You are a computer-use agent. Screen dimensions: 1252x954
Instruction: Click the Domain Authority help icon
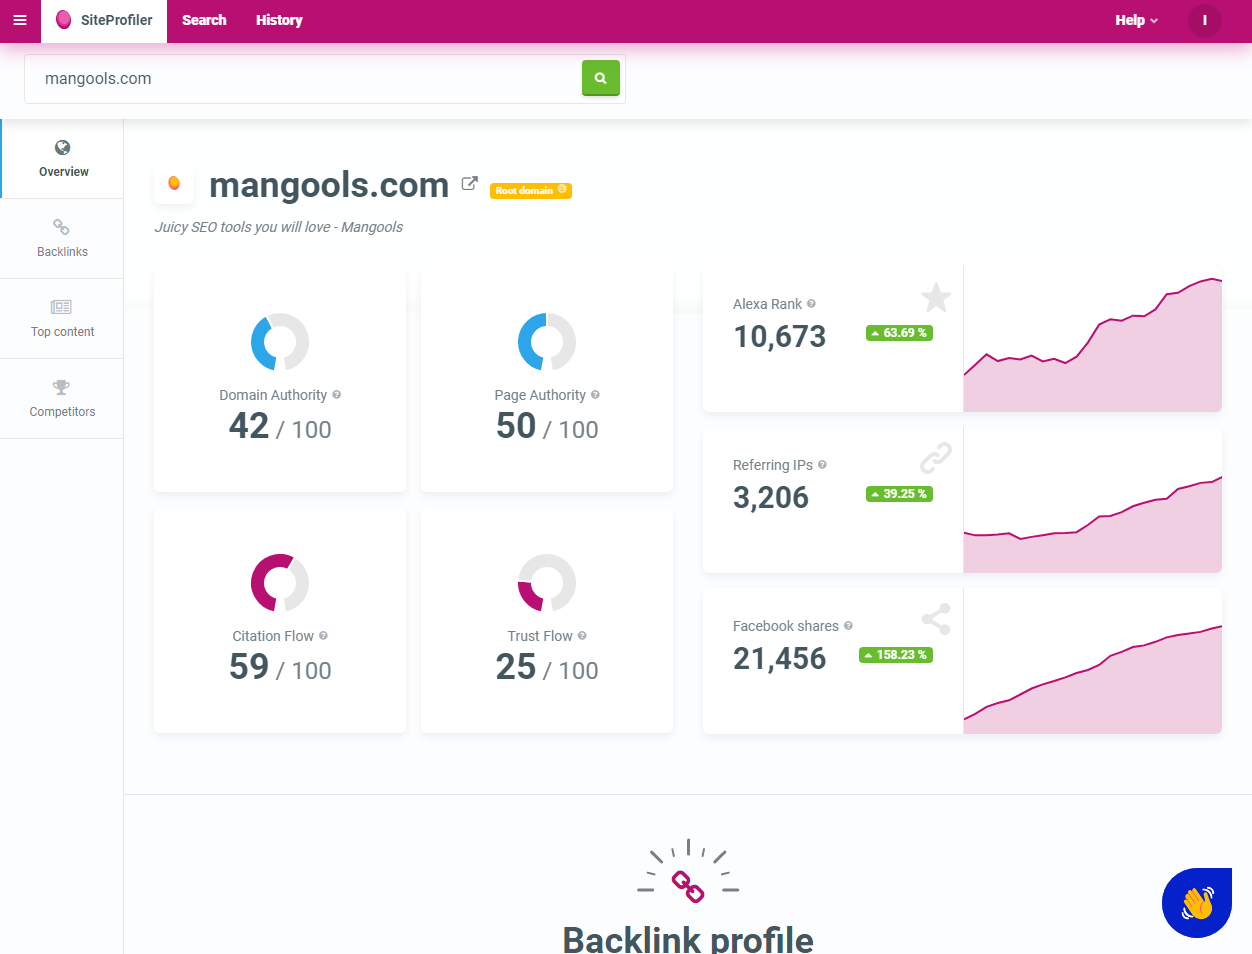pos(337,395)
